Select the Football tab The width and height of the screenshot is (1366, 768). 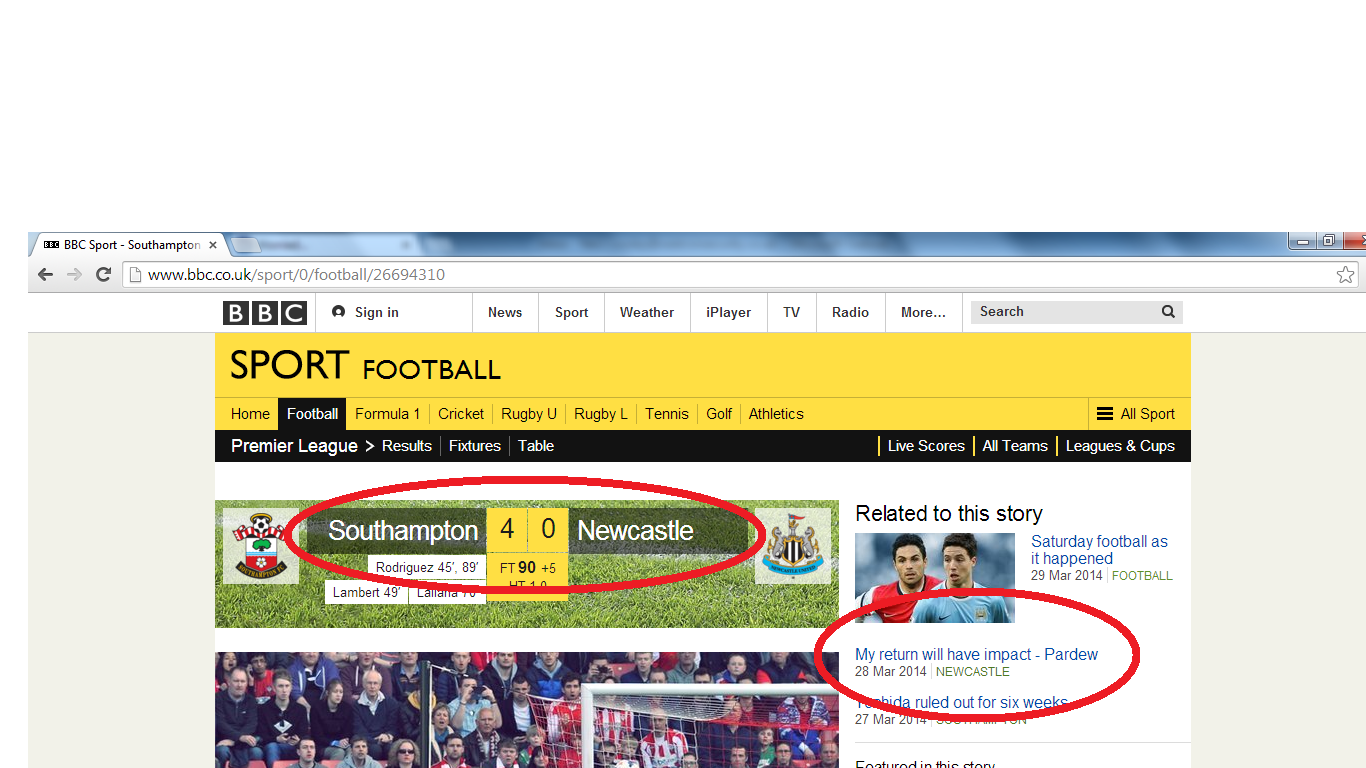tap(313, 414)
